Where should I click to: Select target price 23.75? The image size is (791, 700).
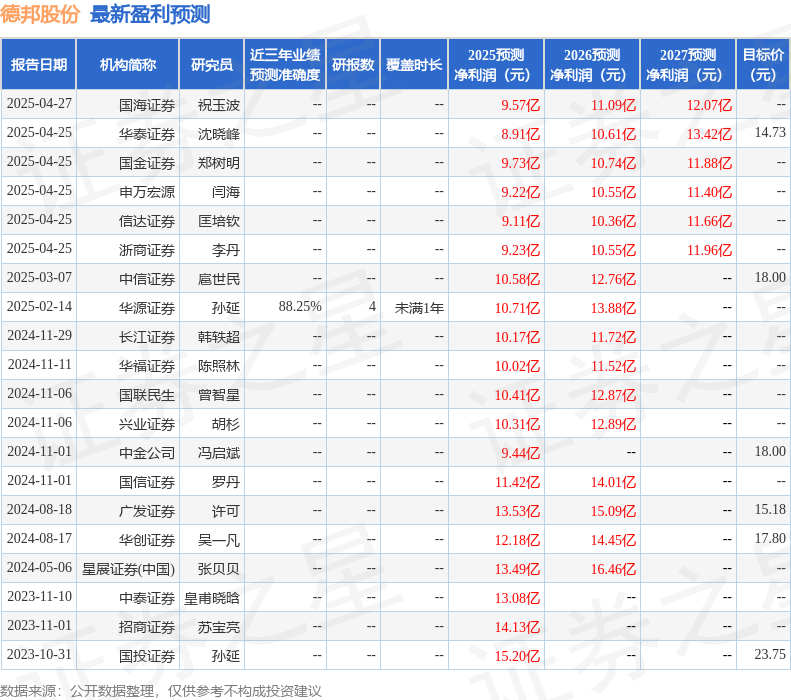[x=770, y=654]
